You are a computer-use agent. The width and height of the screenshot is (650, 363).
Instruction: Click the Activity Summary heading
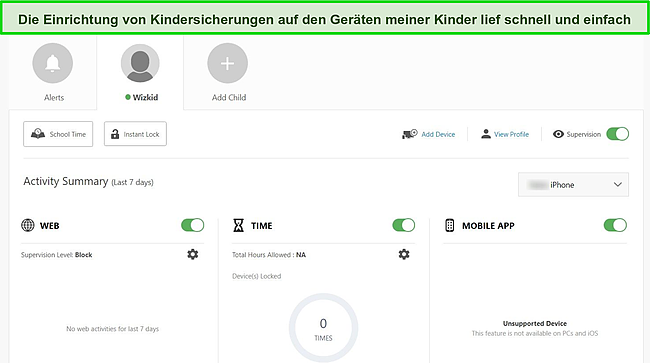tap(65, 182)
